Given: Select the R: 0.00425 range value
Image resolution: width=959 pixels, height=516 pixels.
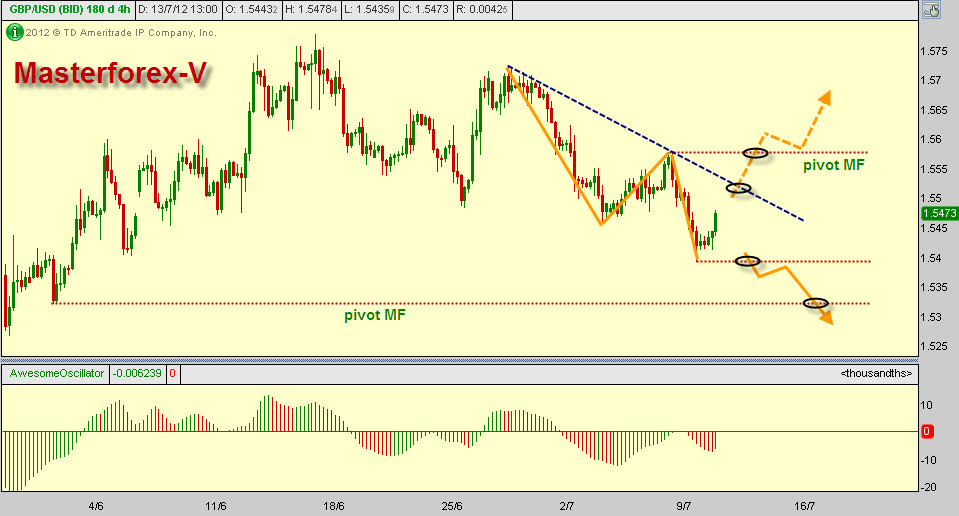Looking at the screenshot, I should tap(482, 10).
